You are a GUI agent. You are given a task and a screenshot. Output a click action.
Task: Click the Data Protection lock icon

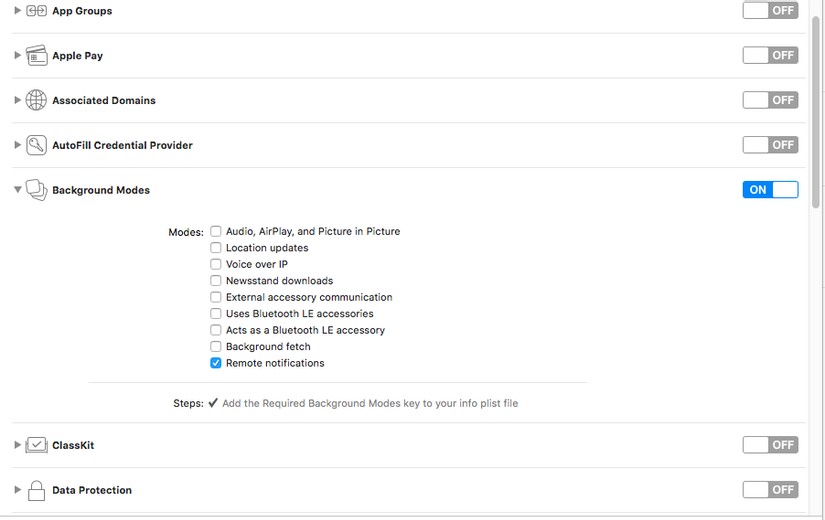point(36,490)
